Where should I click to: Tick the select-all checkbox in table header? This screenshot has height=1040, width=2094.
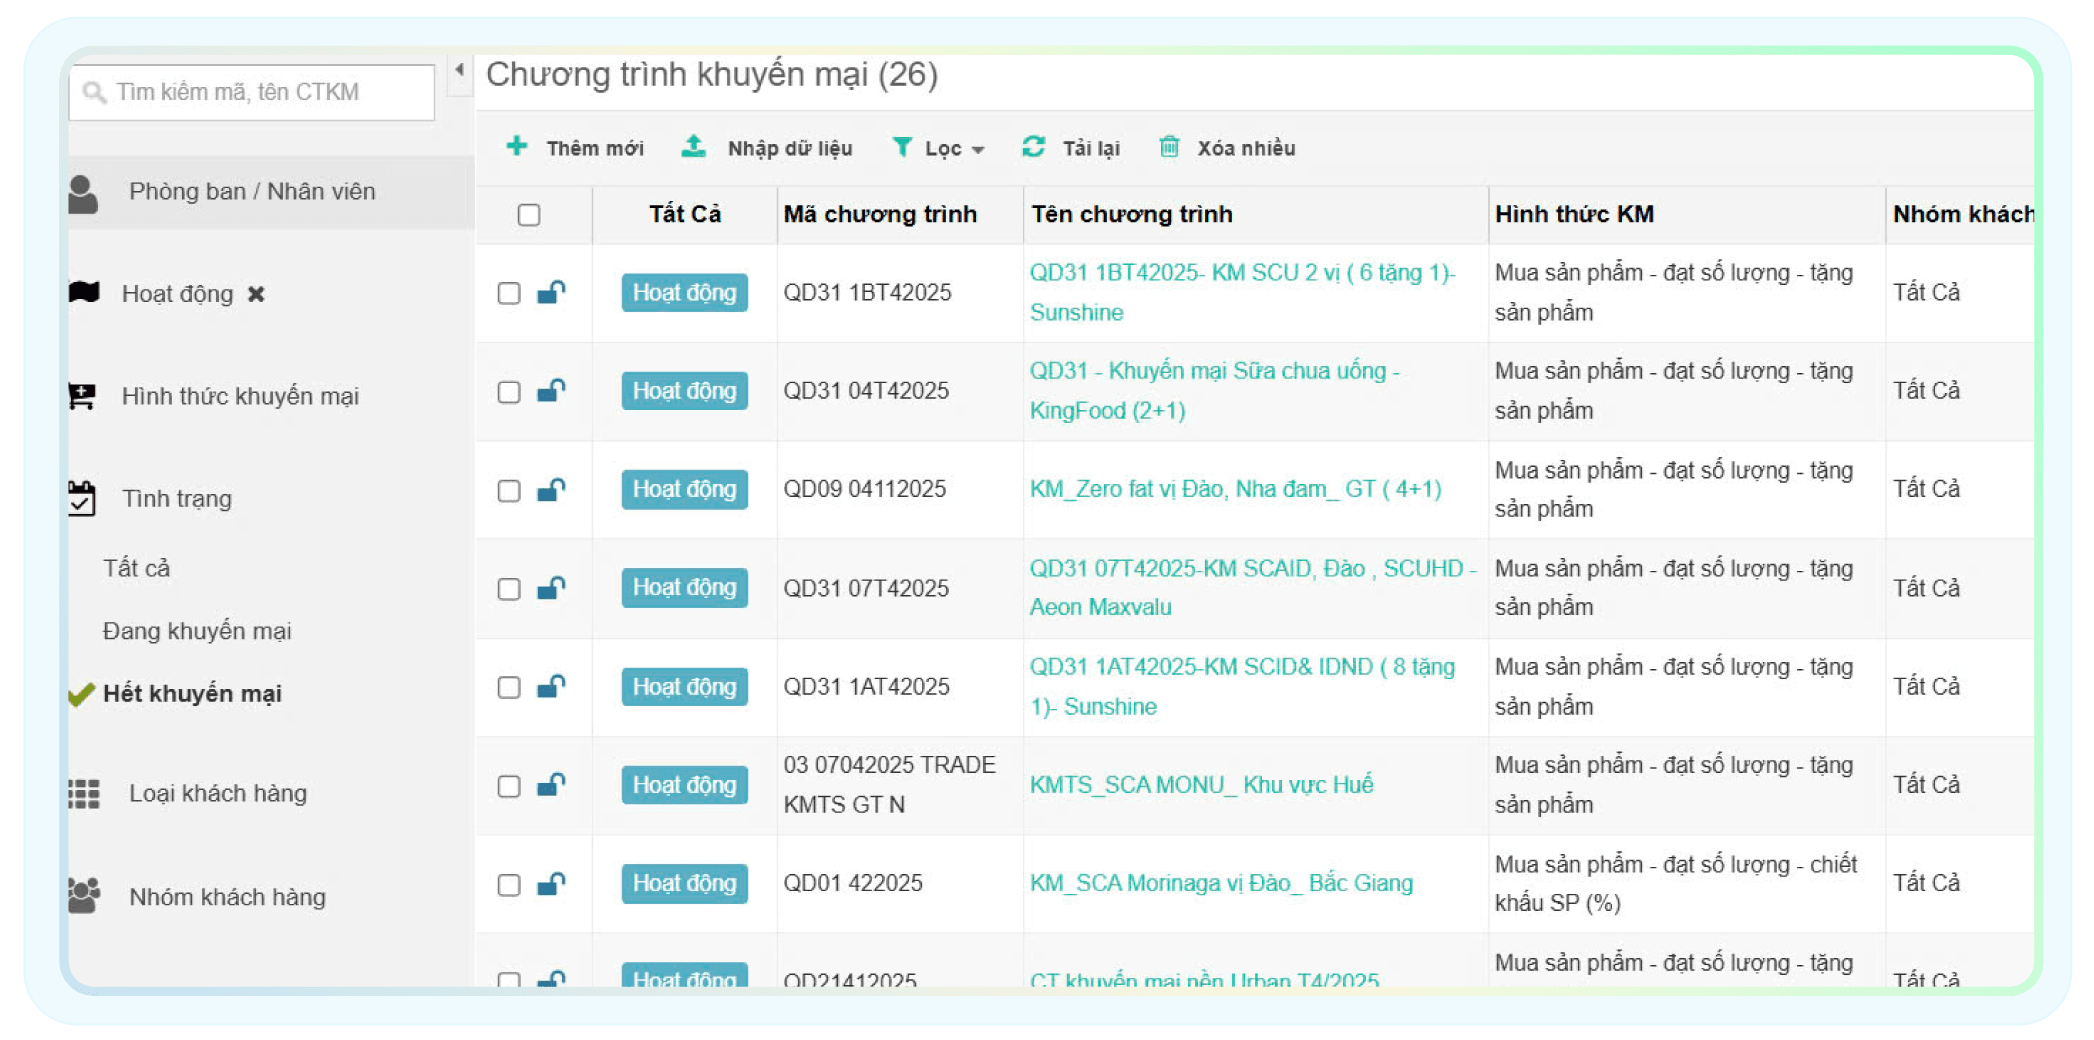pyautogui.click(x=529, y=215)
